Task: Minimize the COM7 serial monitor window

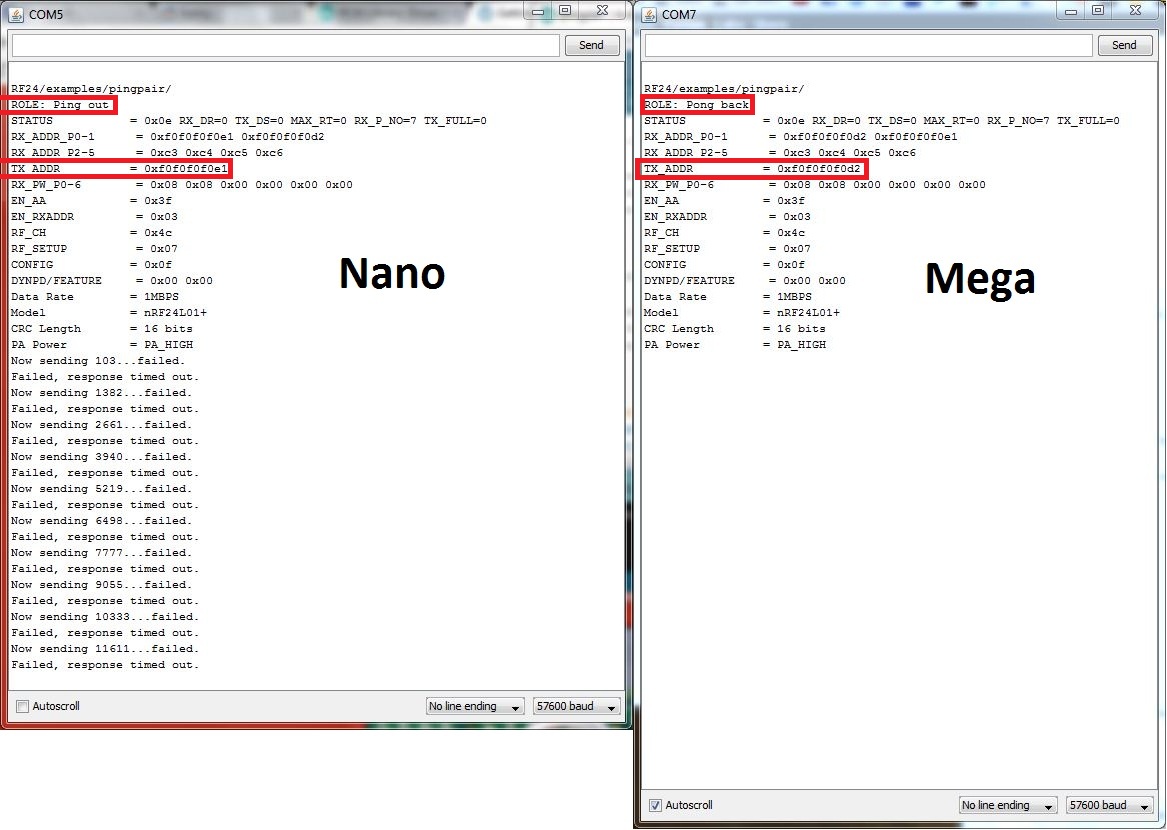Action: 1071,10
